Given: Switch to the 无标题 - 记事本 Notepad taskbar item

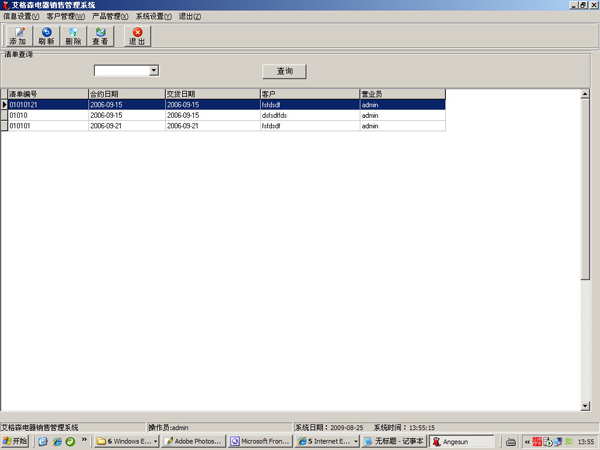Looking at the screenshot, I should (x=394, y=441).
